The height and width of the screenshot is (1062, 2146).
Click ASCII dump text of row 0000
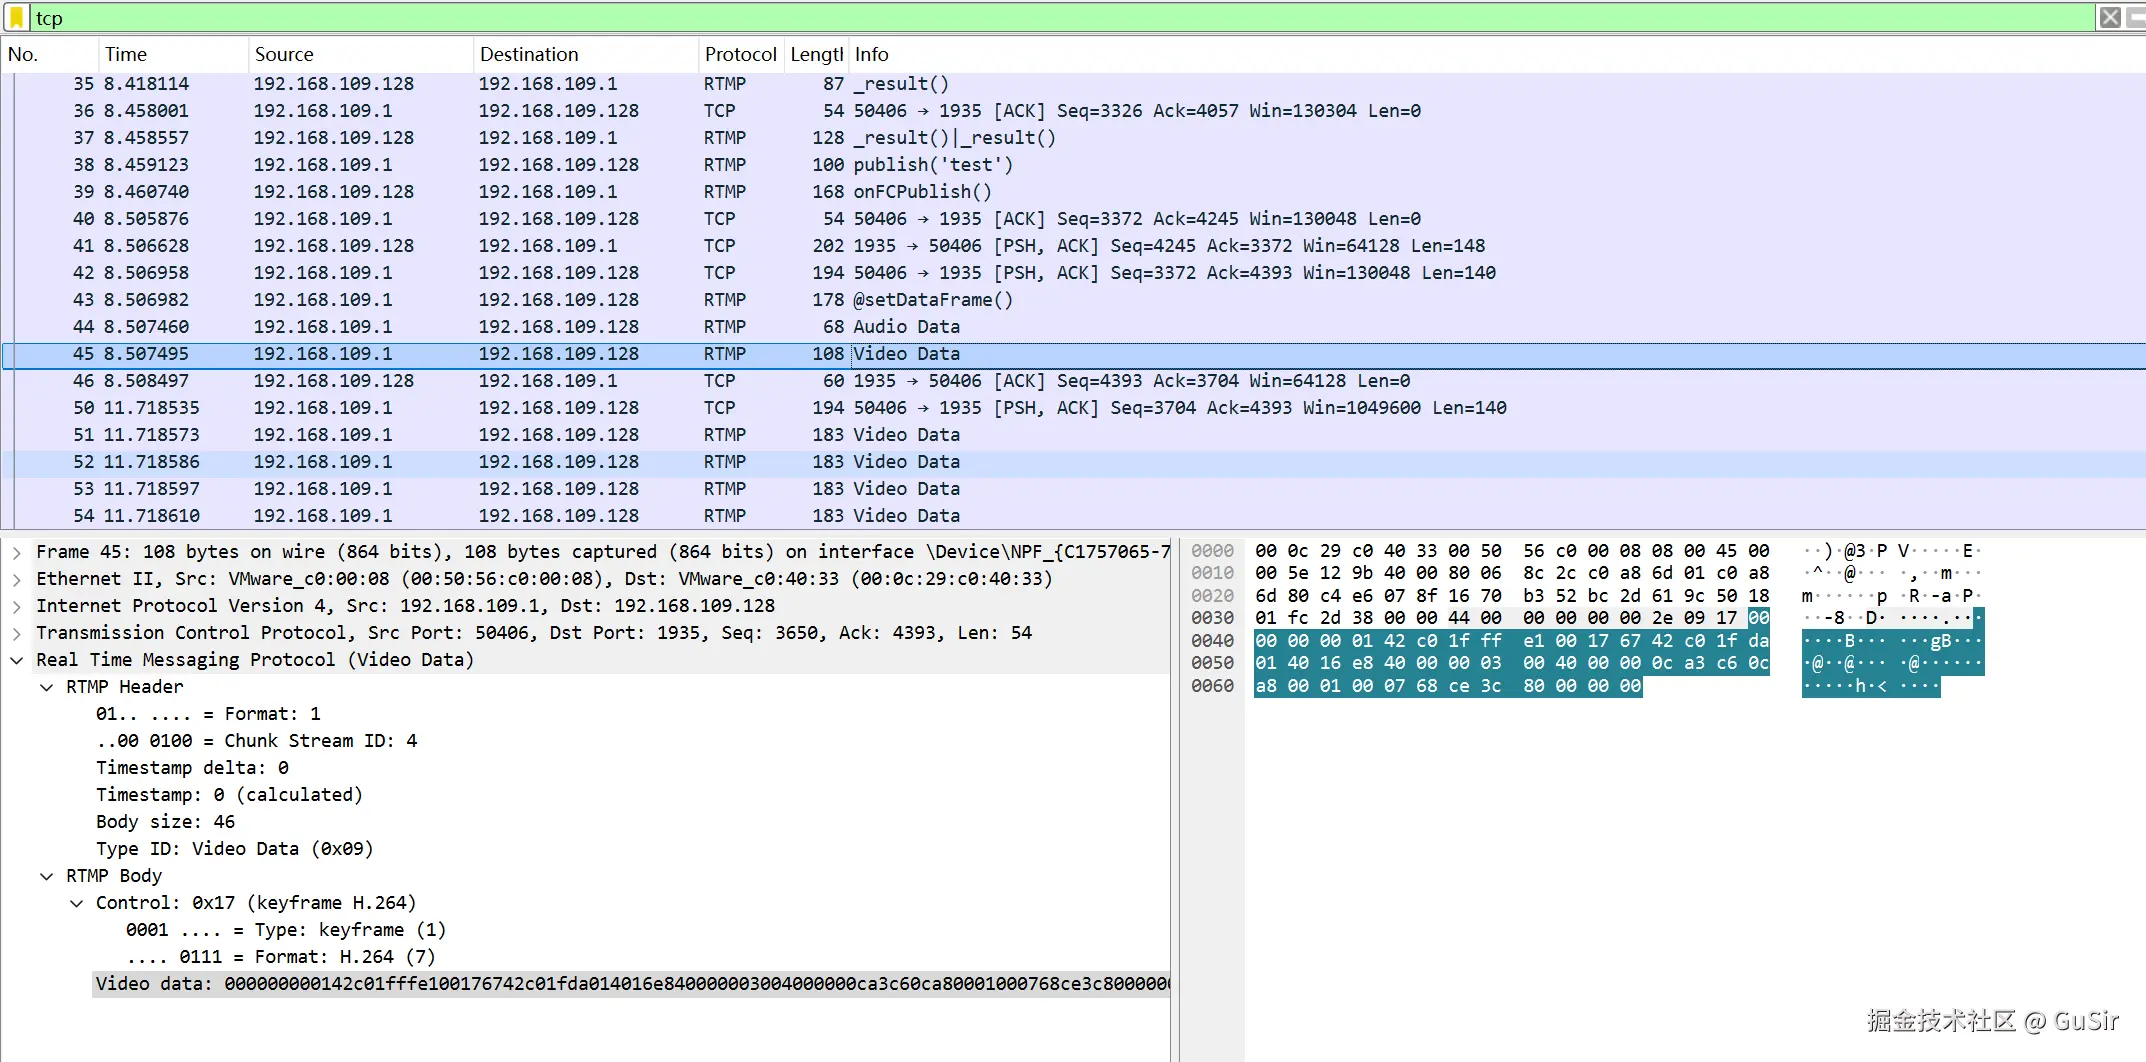click(1892, 551)
